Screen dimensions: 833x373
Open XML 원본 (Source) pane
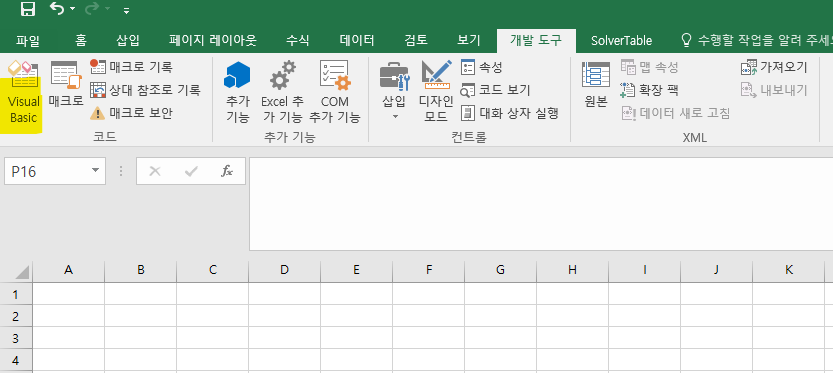tap(596, 85)
